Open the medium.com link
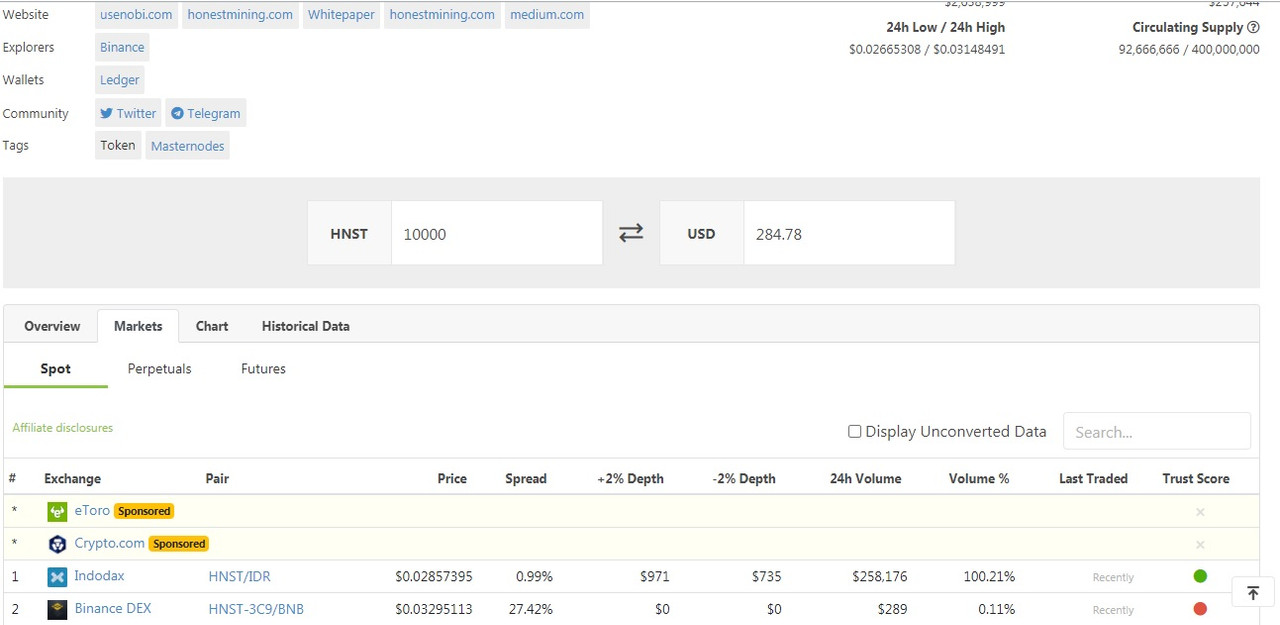This screenshot has width=1280, height=625. tap(547, 15)
